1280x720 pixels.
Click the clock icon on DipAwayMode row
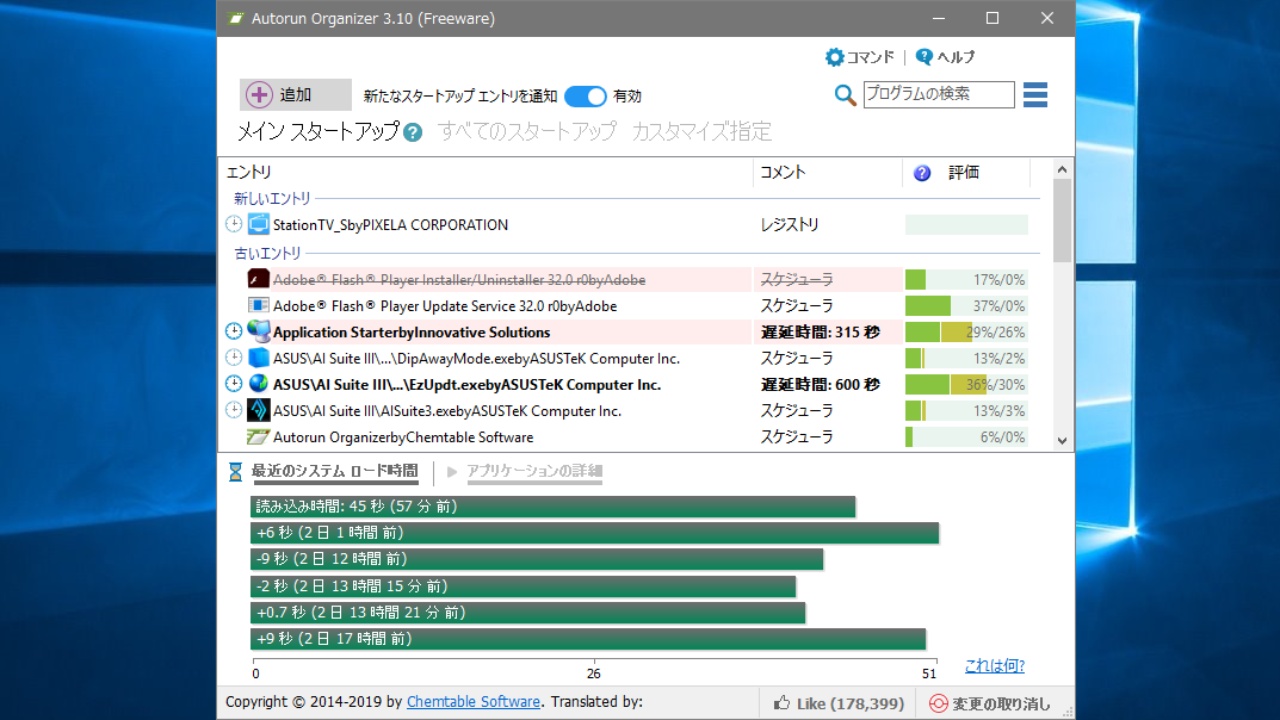point(233,357)
